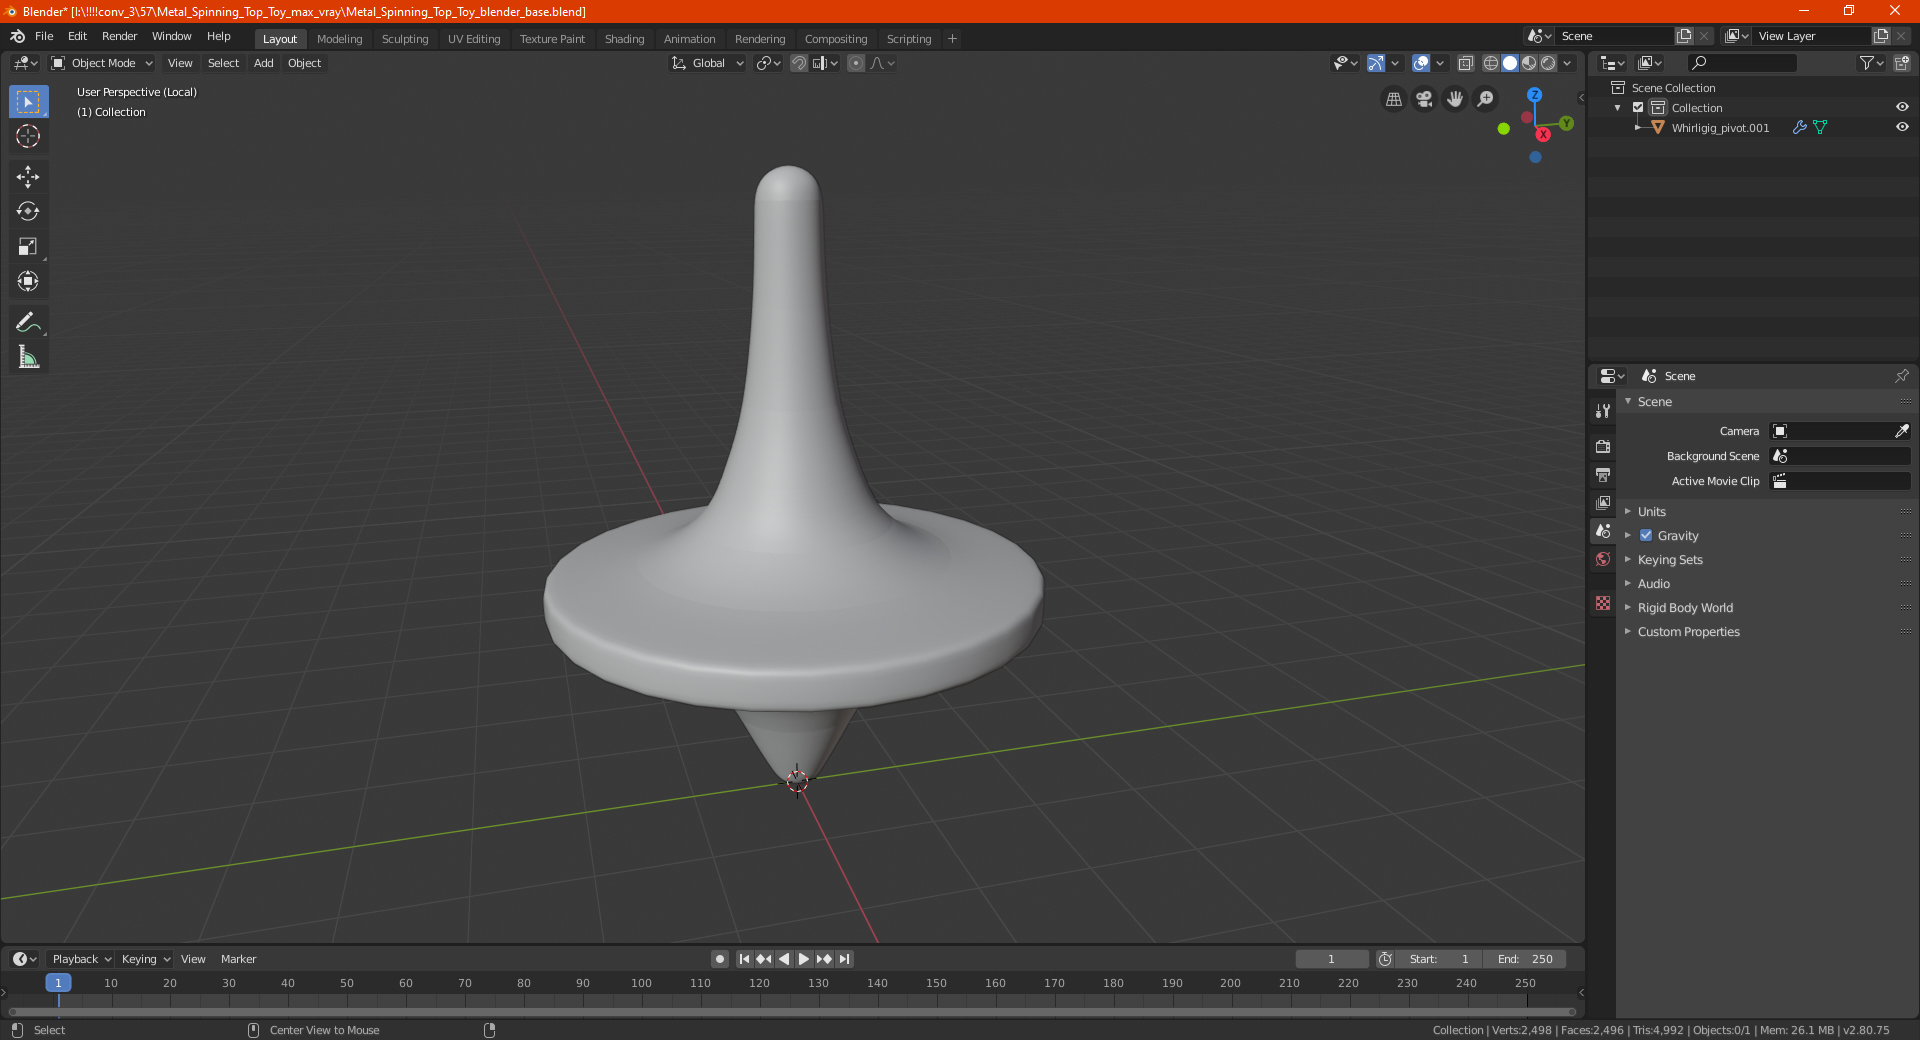The height and width of the screenshot is (1040, 1920).
Task: Toggle snapping magnet button
Action: 799,63
